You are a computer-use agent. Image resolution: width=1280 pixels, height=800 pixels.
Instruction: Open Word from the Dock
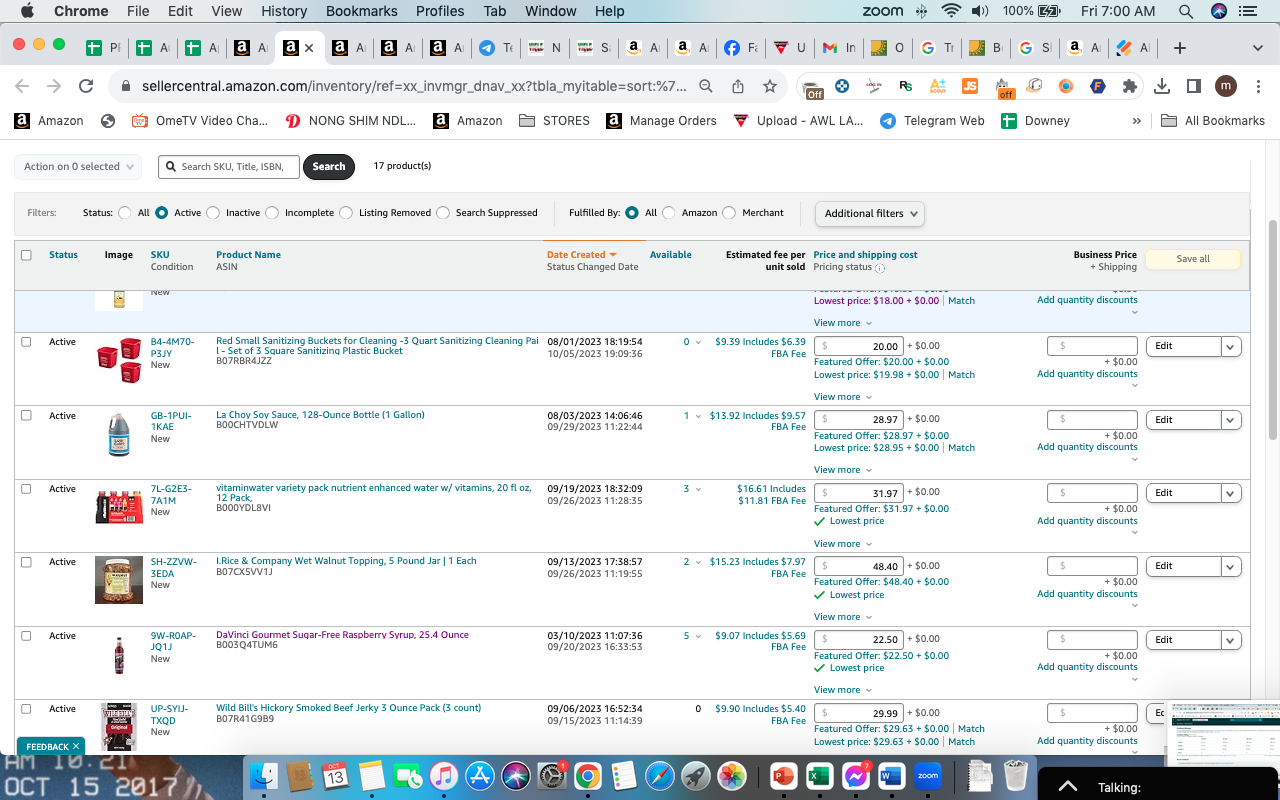coord(892,776)
